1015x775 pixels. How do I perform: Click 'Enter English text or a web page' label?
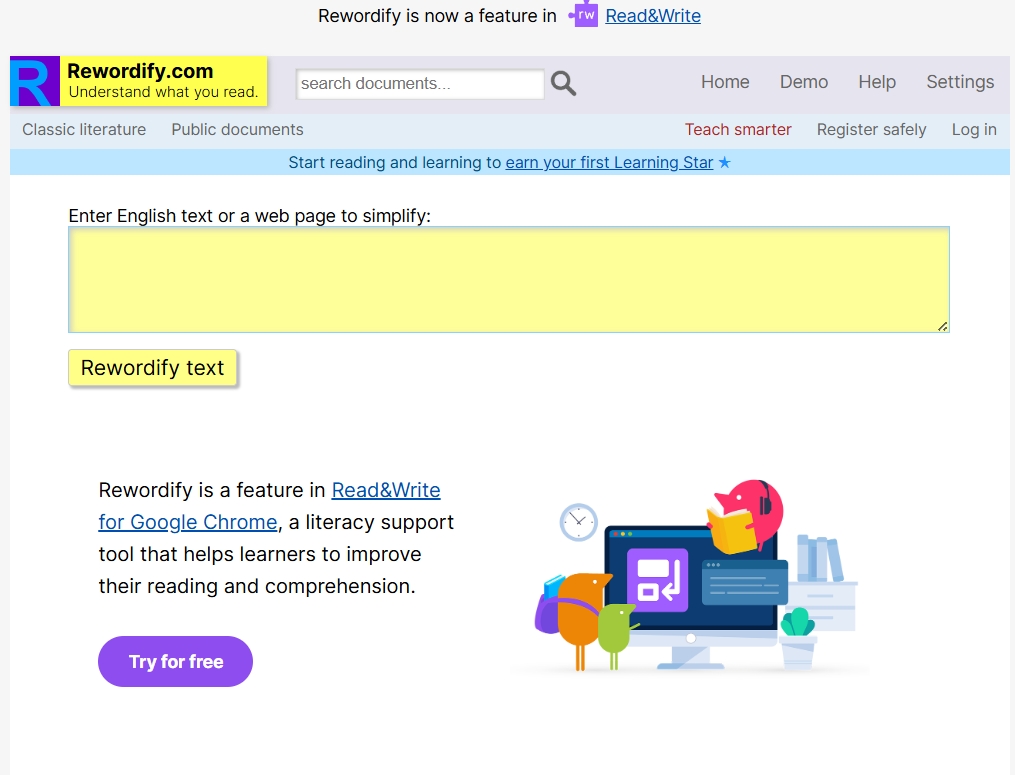[x=249, y=216]
